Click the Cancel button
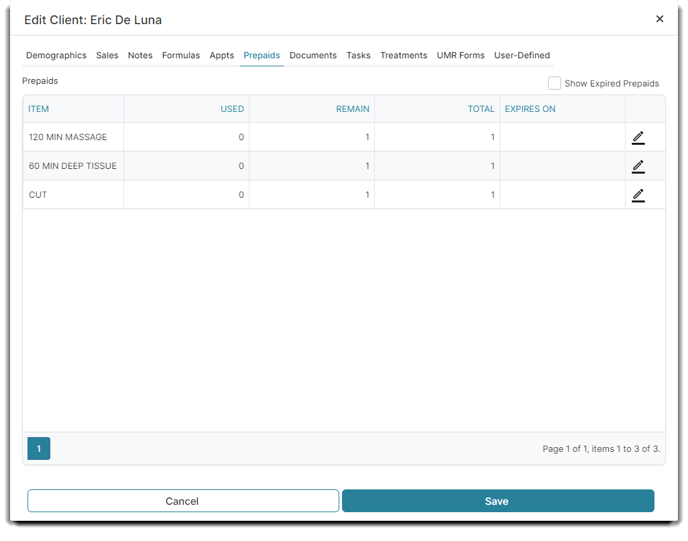 pos(183,501)
